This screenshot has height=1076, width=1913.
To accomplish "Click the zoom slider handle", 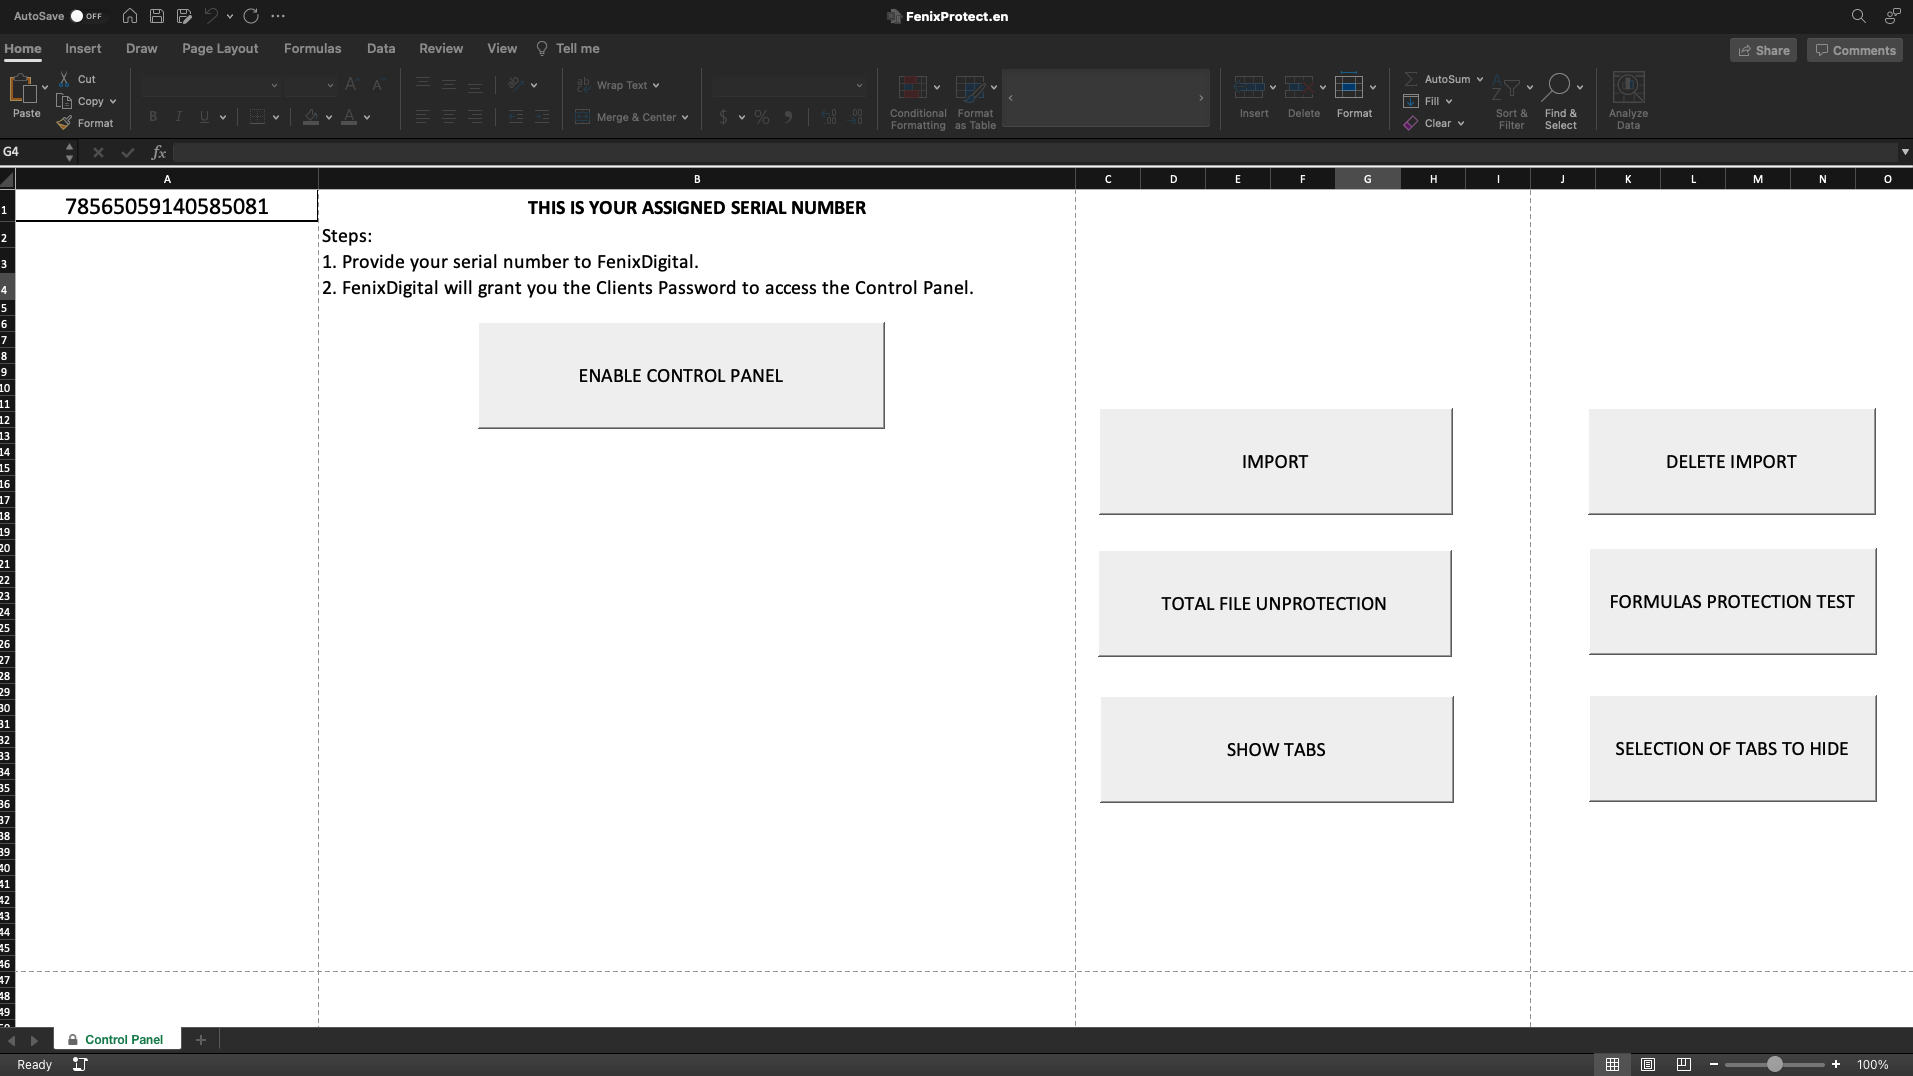I will pos(1775,1064).
